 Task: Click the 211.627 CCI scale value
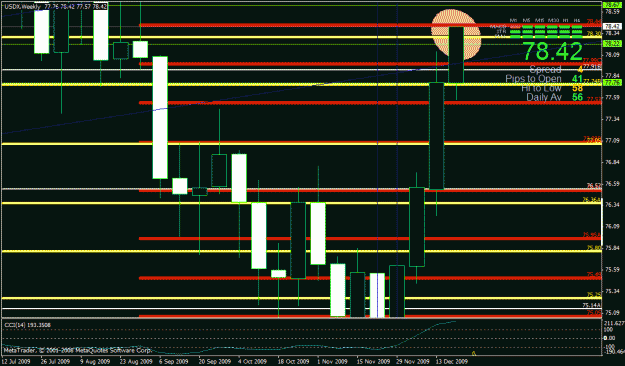coord(614,323)
